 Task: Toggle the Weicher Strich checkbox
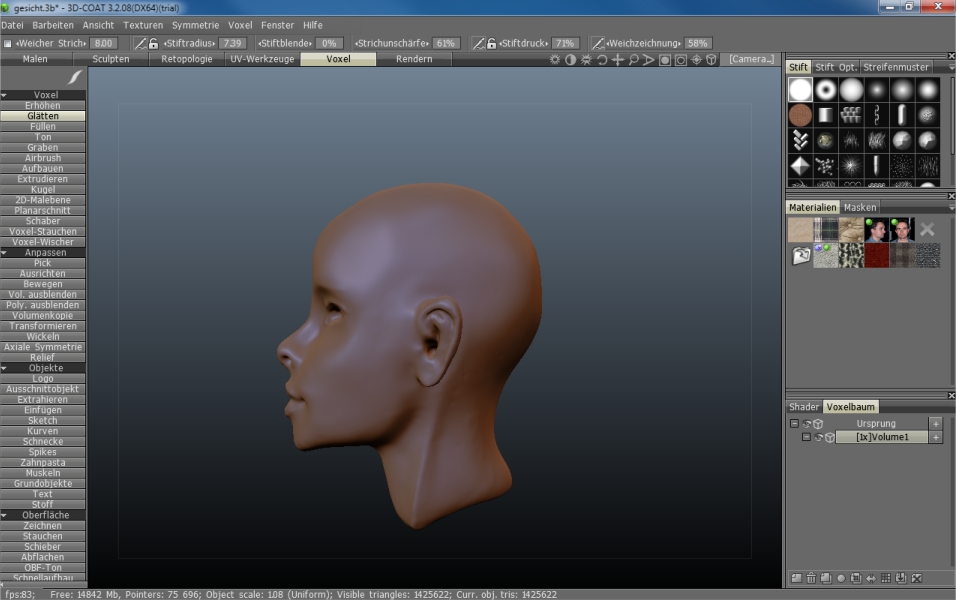point(7,43)
